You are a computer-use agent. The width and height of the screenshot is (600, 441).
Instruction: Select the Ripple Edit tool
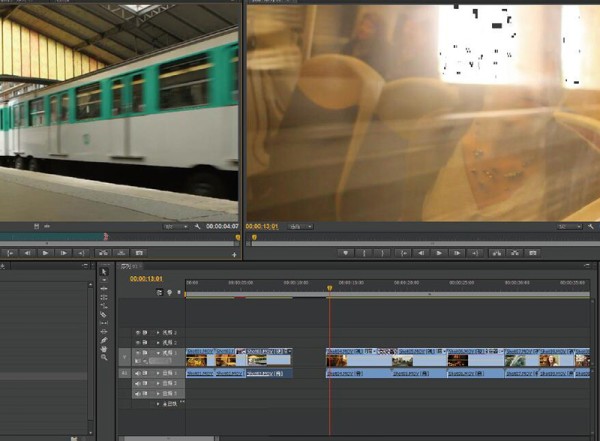(104, 289)
